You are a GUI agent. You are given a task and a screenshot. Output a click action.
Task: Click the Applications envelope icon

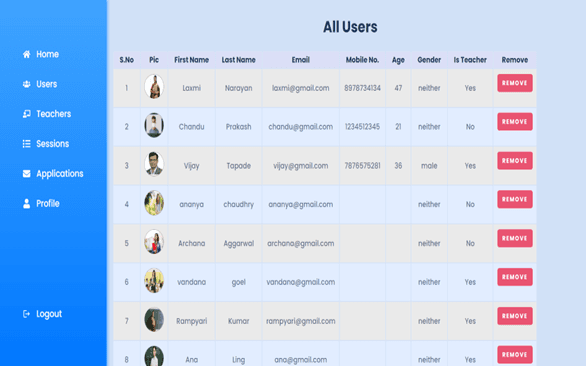click(x=27, y=173)
